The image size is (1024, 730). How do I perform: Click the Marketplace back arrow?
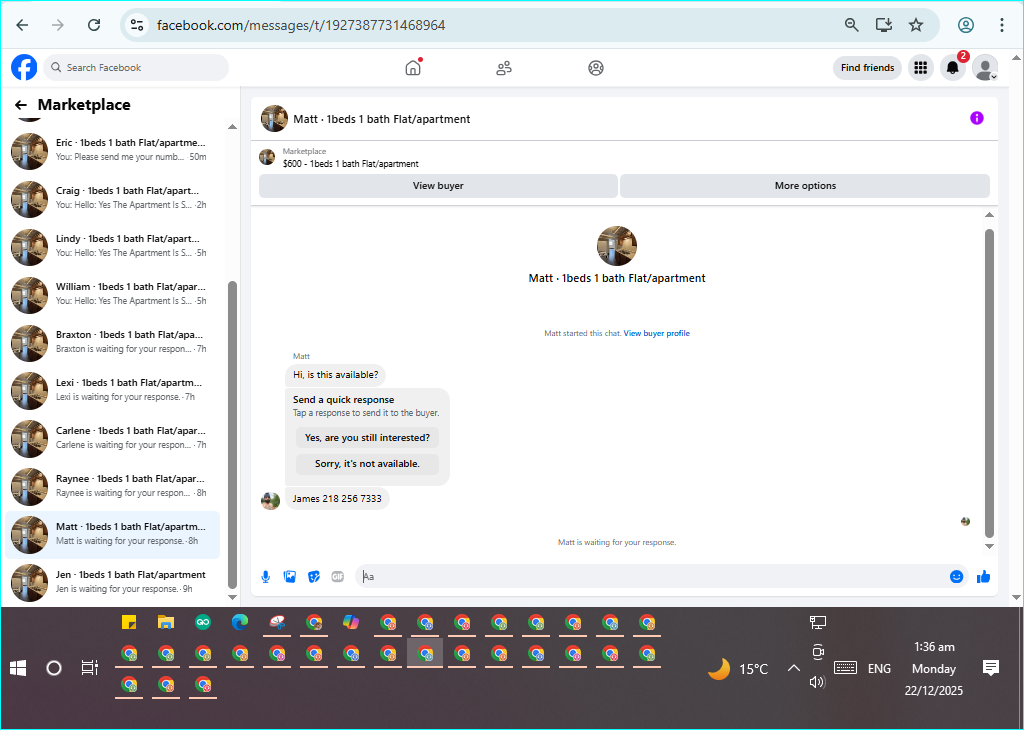[x=21, y=104]
